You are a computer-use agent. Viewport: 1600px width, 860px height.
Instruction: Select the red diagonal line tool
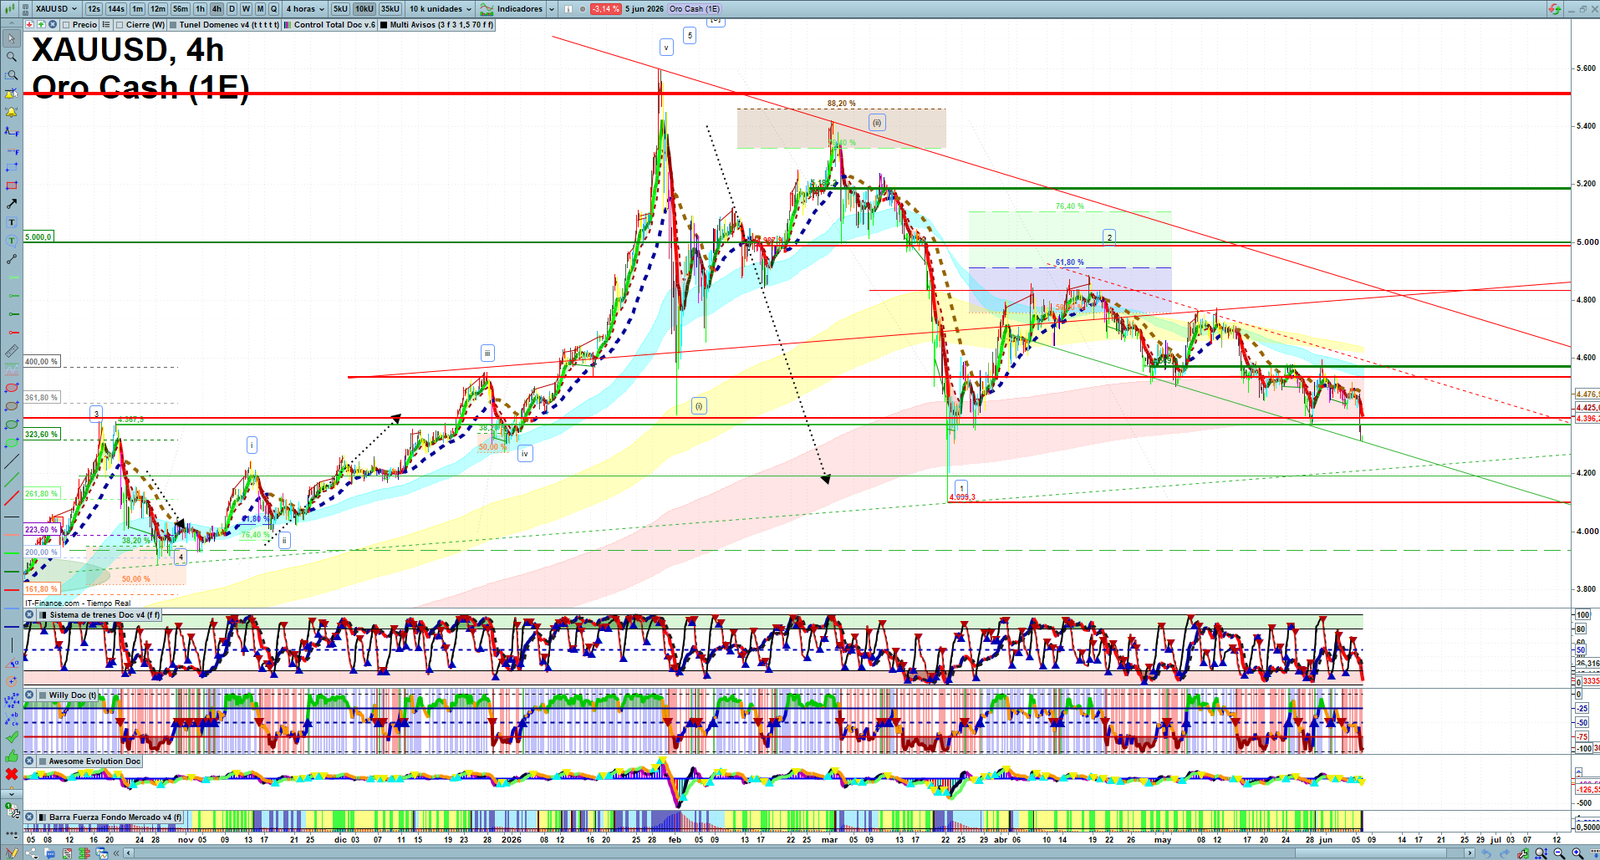(12, 497)
